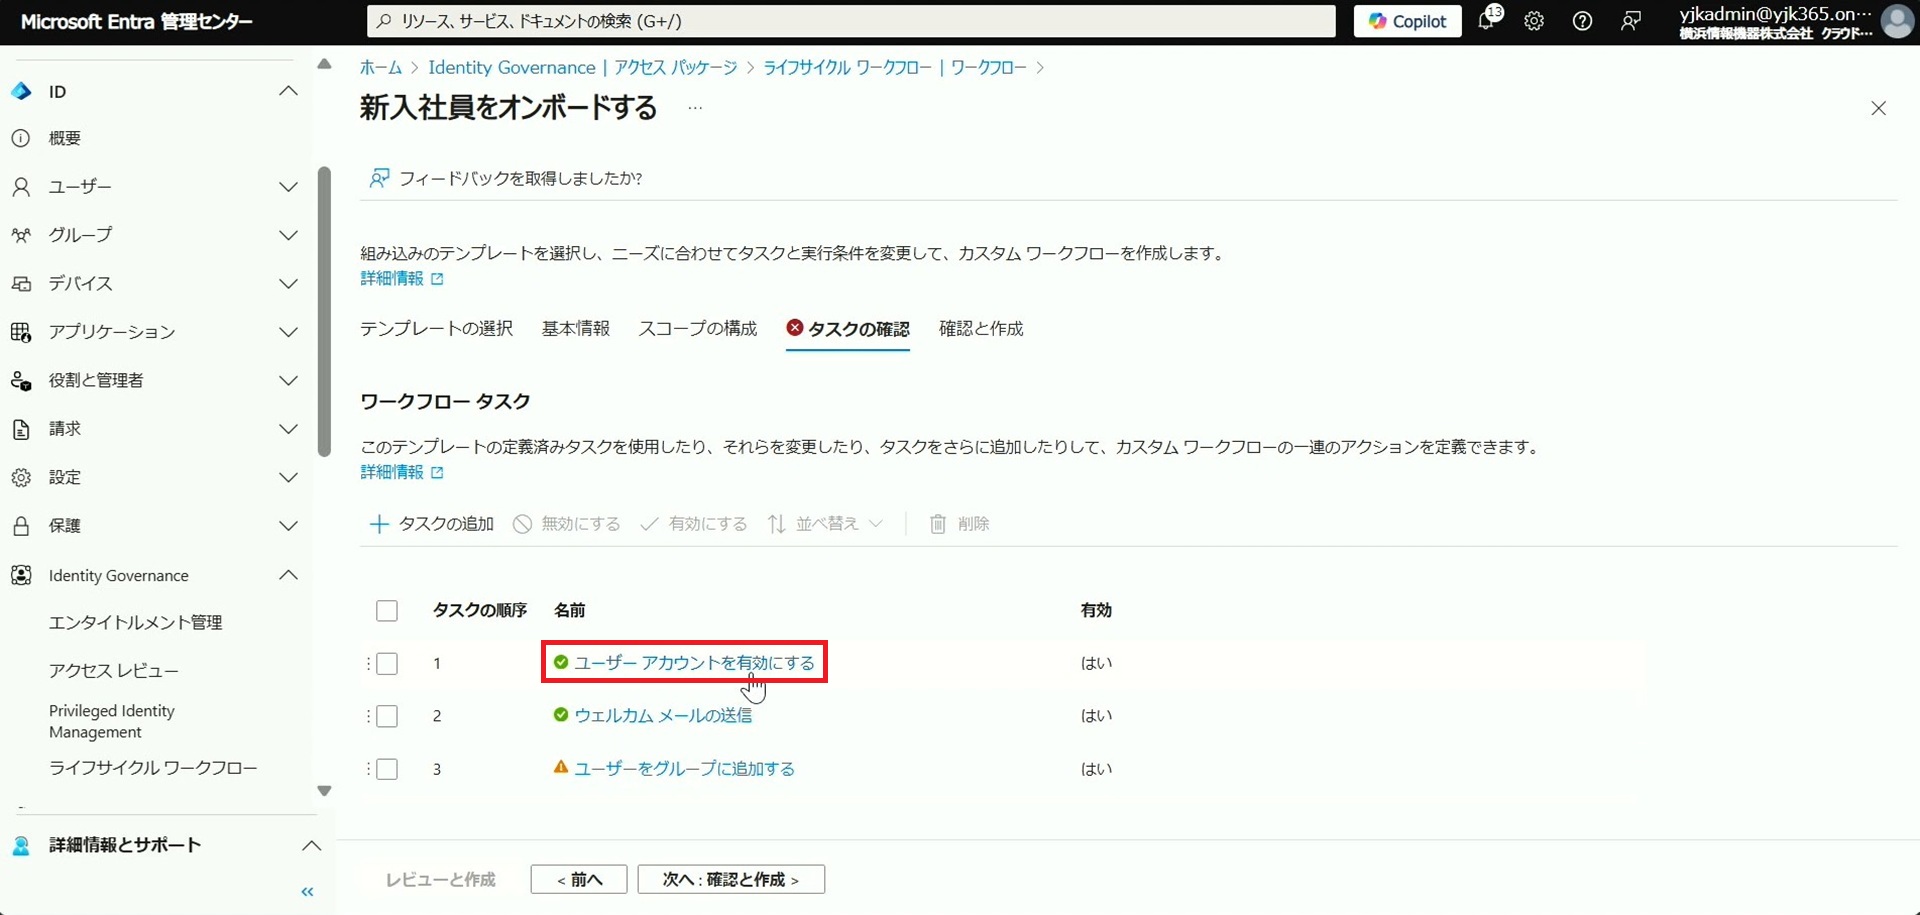Screen dimensions: 1920x915
Task: Expand the ユーザー menu chevron
Action: tap(288, 187)
